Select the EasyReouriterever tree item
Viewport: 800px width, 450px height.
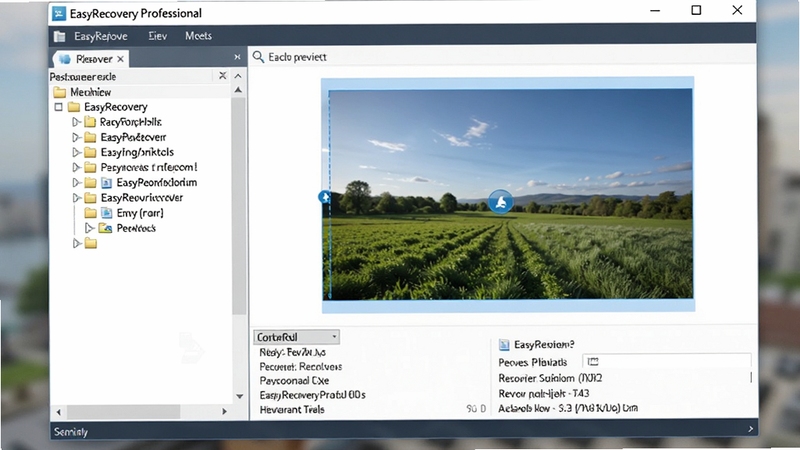click(142, 197)
